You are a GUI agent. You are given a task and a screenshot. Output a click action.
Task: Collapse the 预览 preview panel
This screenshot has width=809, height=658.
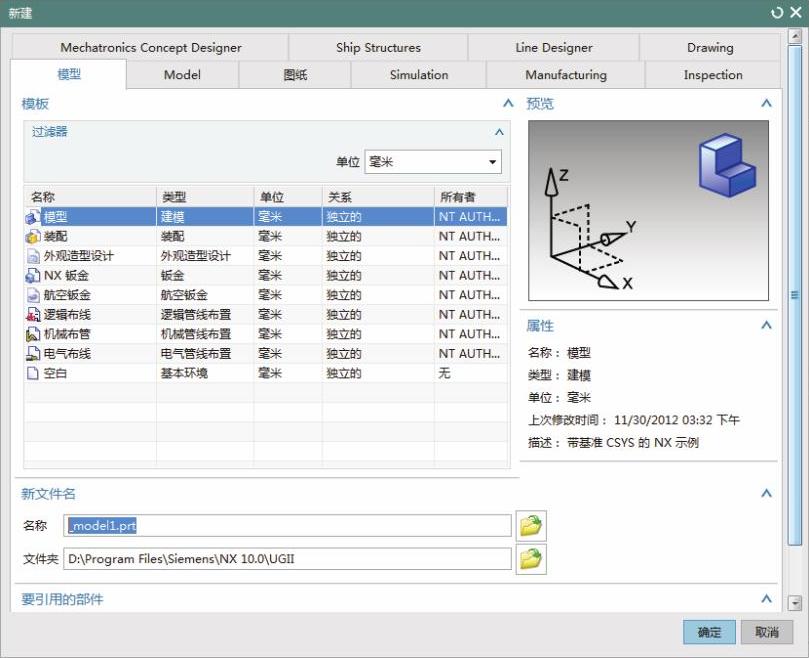point(766,103)
